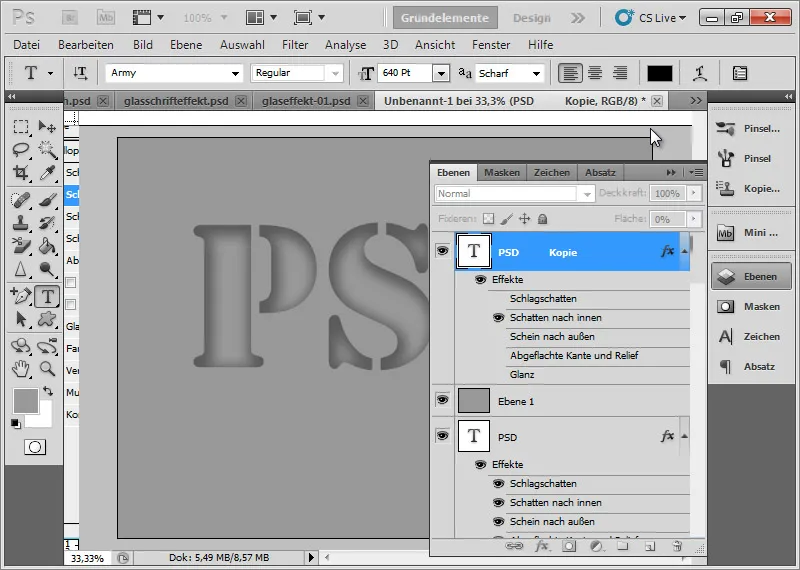The width and height of the screenshot is (800, 570).
Task: Select the Magic Wand tool
Action: tap(47, 150)
